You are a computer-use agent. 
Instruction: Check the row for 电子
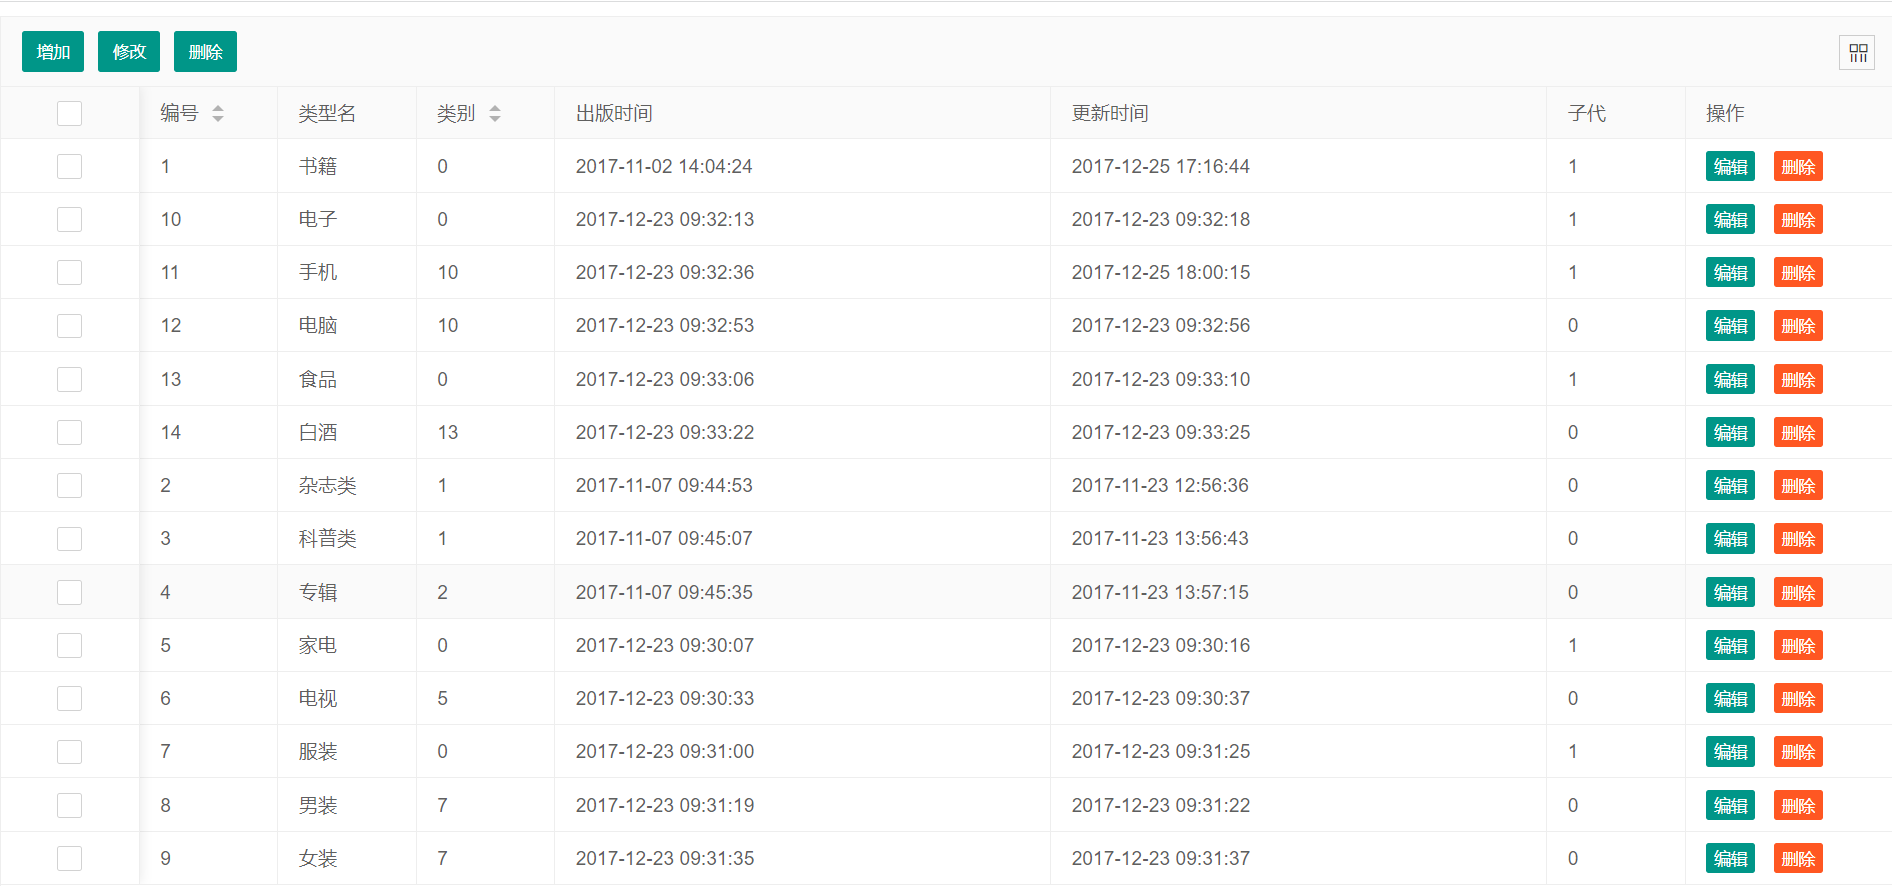pyautogui.click(x=70, y=219)
